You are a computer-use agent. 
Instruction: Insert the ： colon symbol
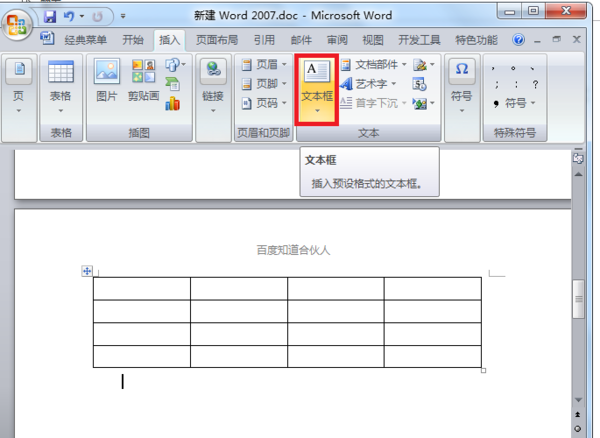516,85
